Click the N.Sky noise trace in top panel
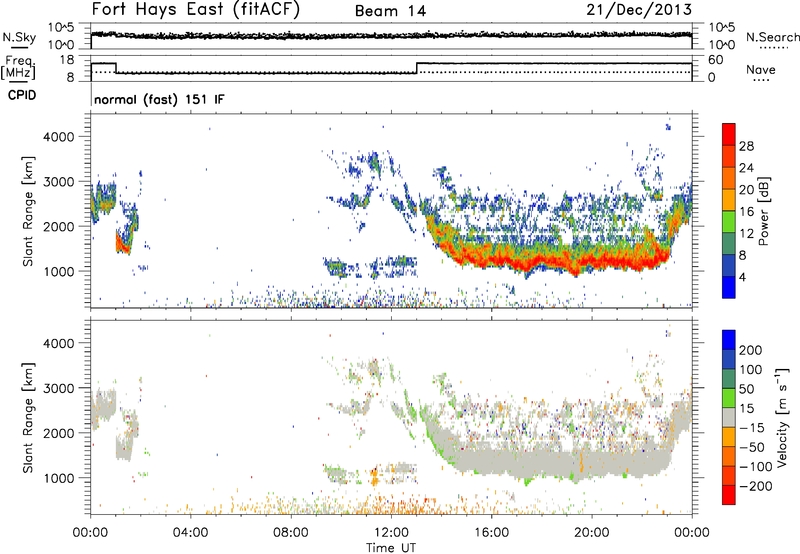The width and height of the screenshot is (800, 554). [x=391, y=35]
